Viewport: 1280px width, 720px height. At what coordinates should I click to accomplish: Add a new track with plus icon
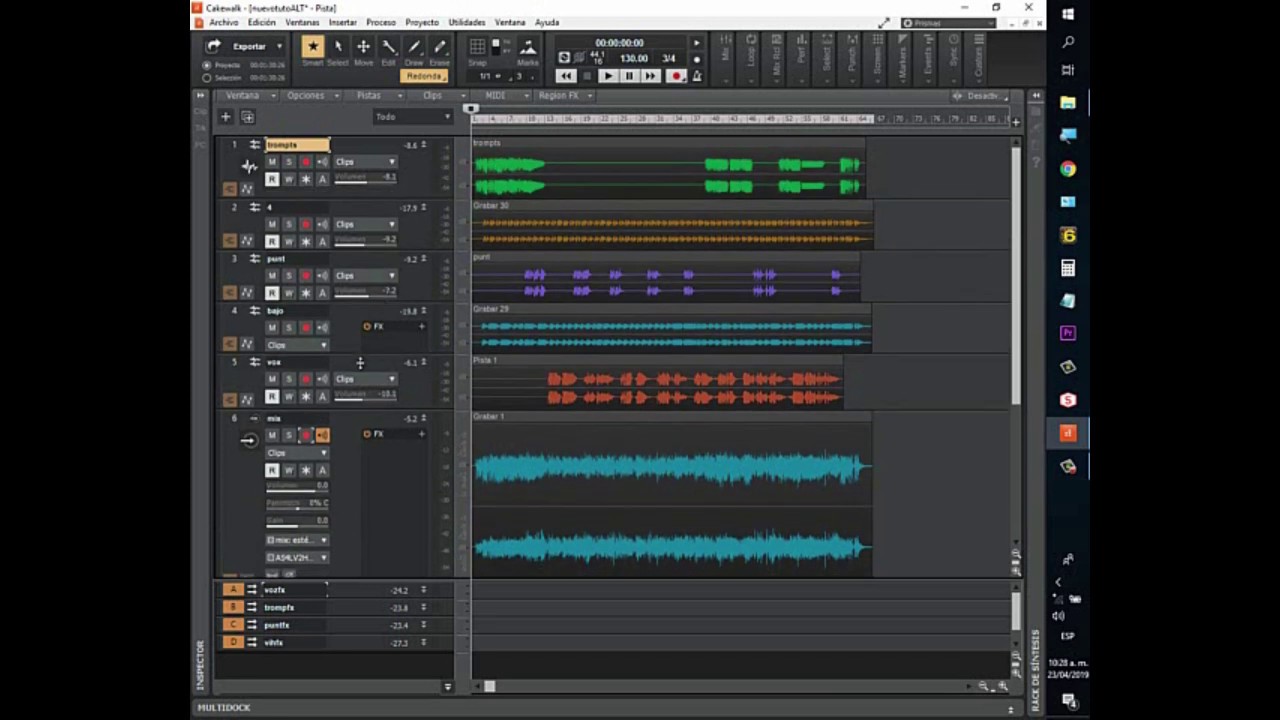pyautogui.click(x=226, y=117)
